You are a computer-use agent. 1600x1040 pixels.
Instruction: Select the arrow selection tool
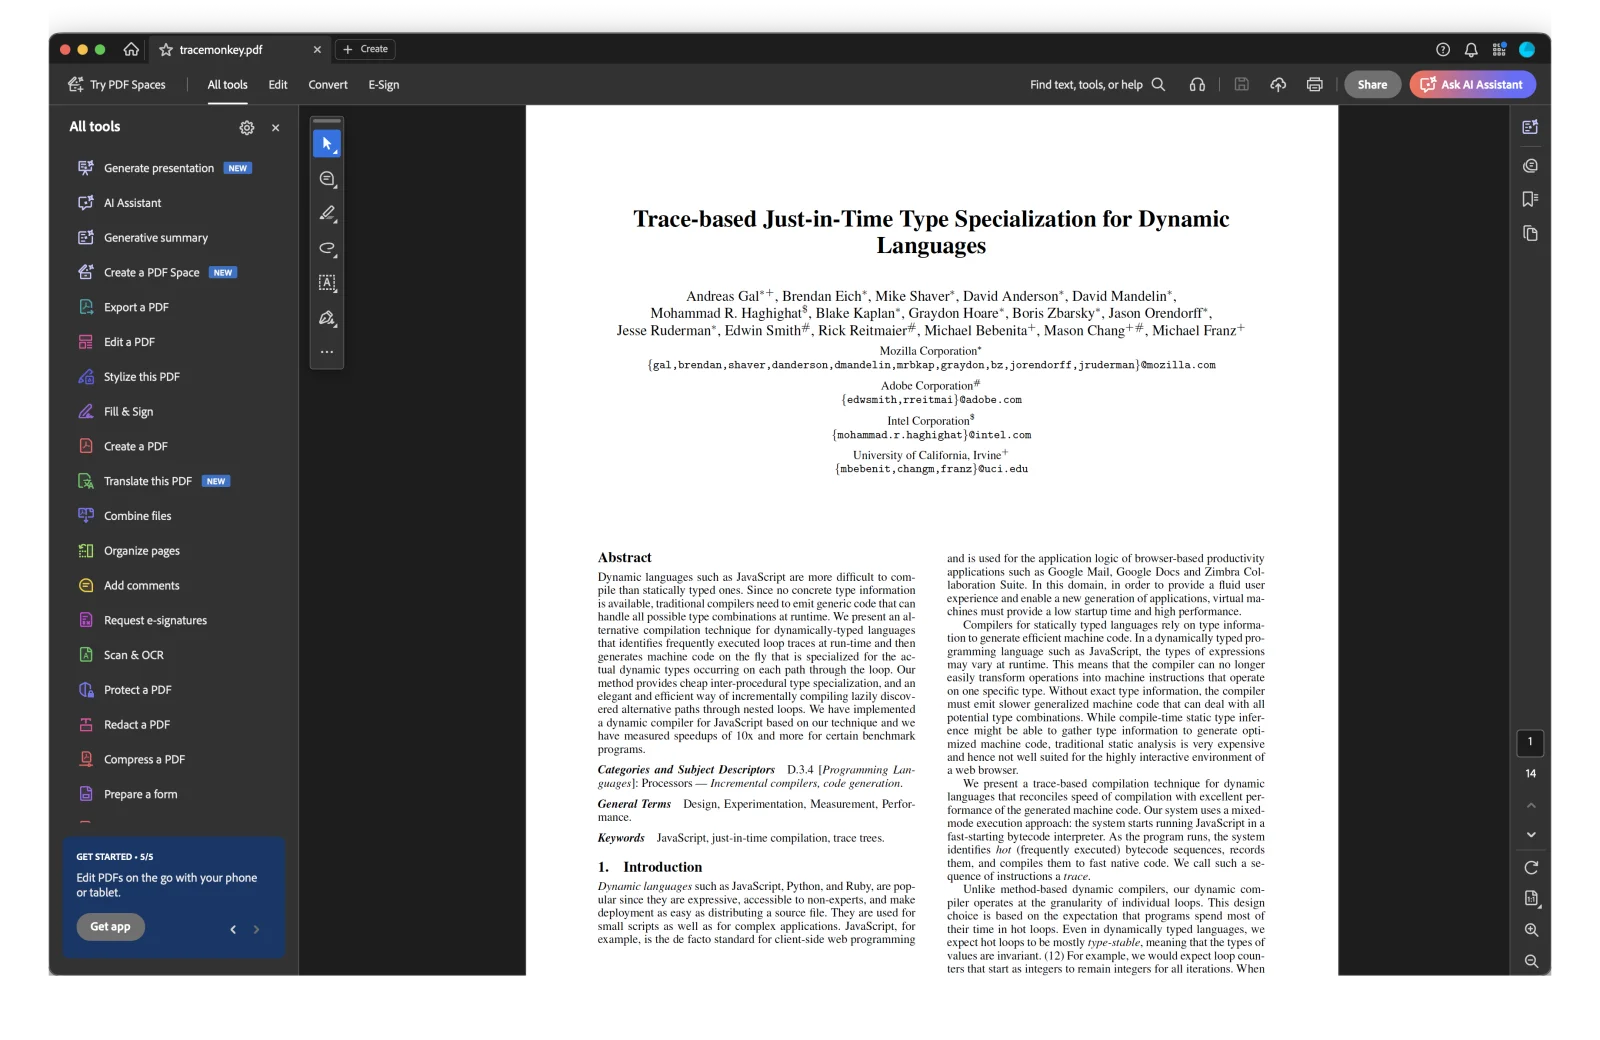(x=327, y=144)
